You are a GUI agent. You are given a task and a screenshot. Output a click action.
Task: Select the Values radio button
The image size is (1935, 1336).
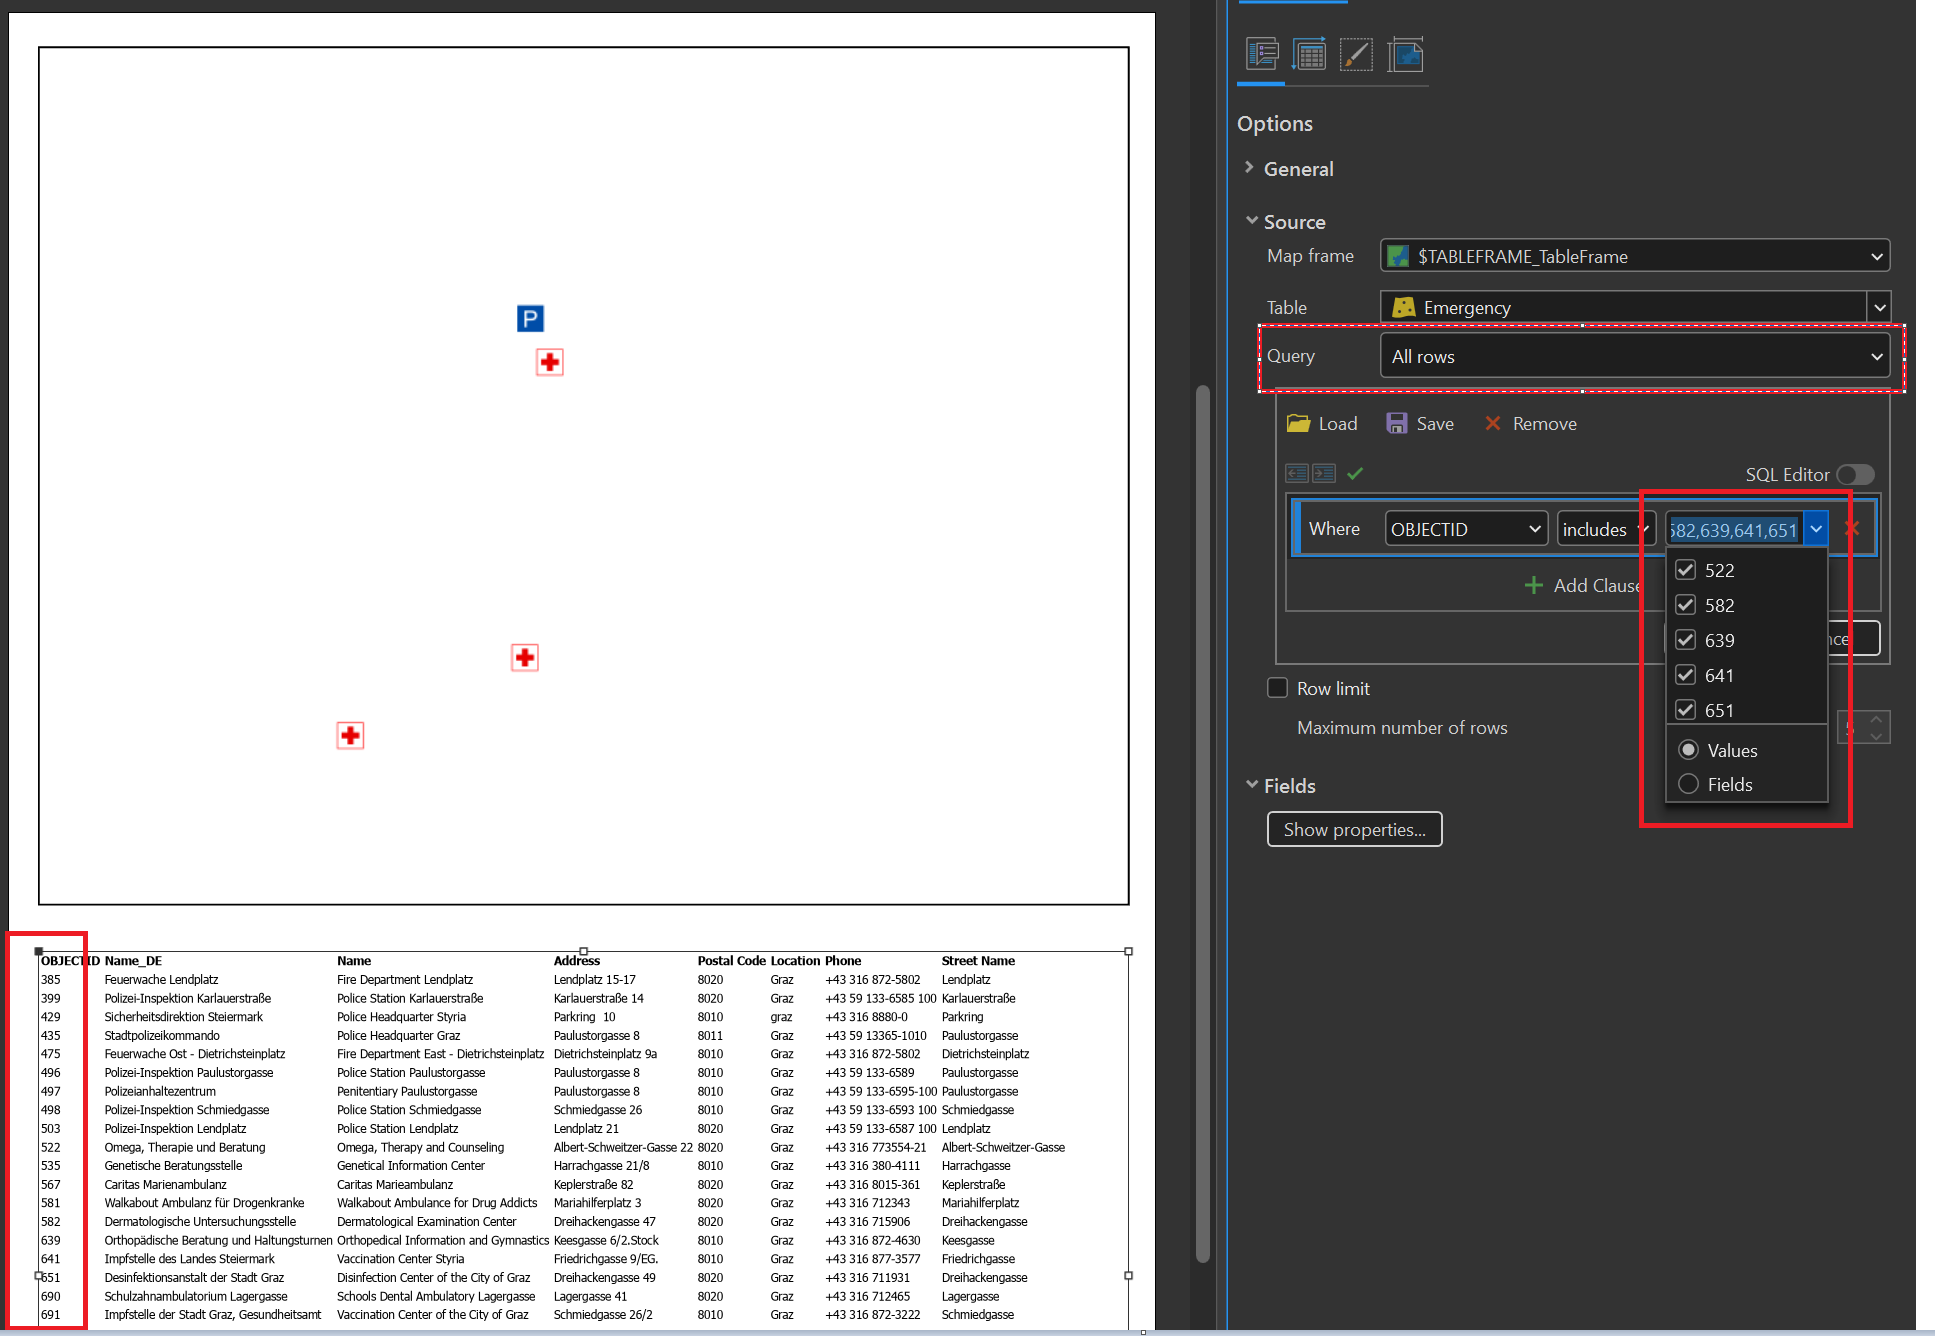[x=1689, y=750]
